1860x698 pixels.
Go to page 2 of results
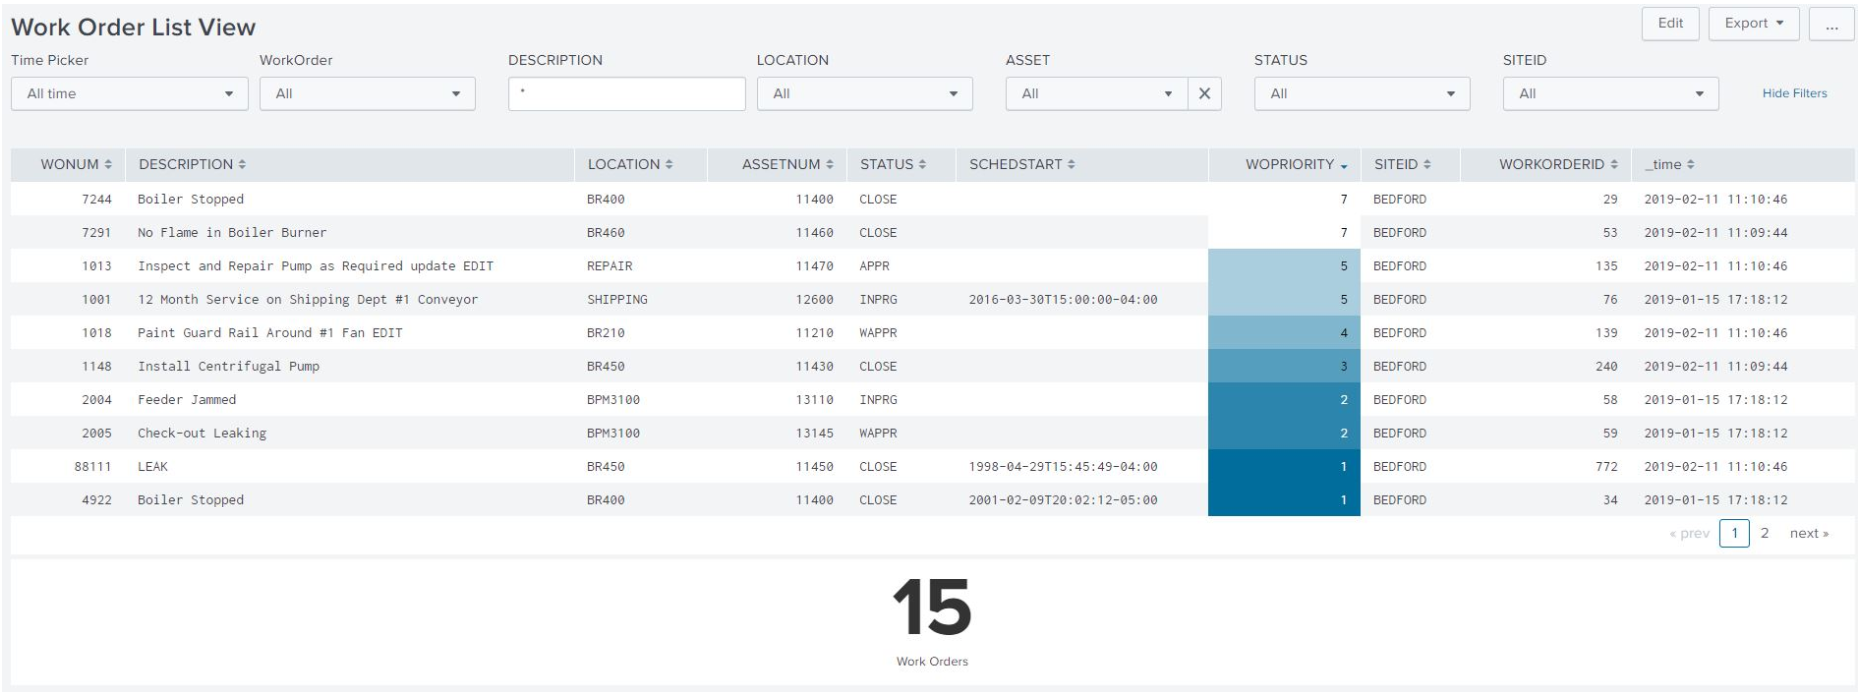click(x=1764, y=533)
